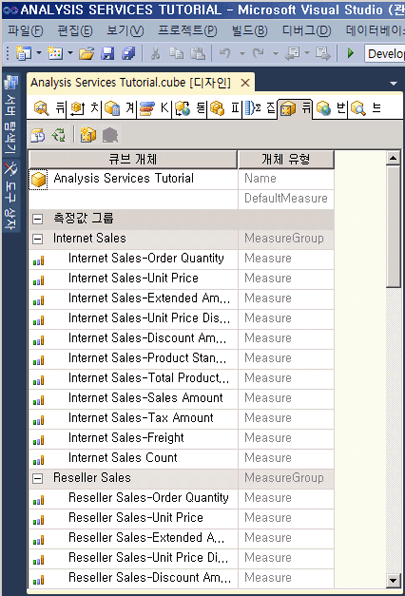
Task: Open the 빌드(B) menu
Action: [x=250, y=30]
